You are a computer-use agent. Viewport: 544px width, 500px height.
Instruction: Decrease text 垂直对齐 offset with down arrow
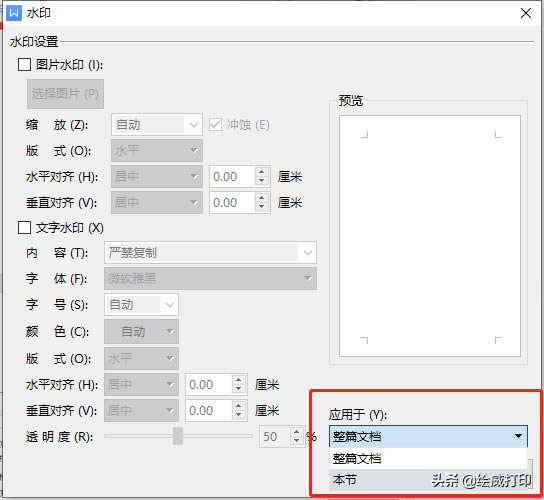click(x=238, y=415)
